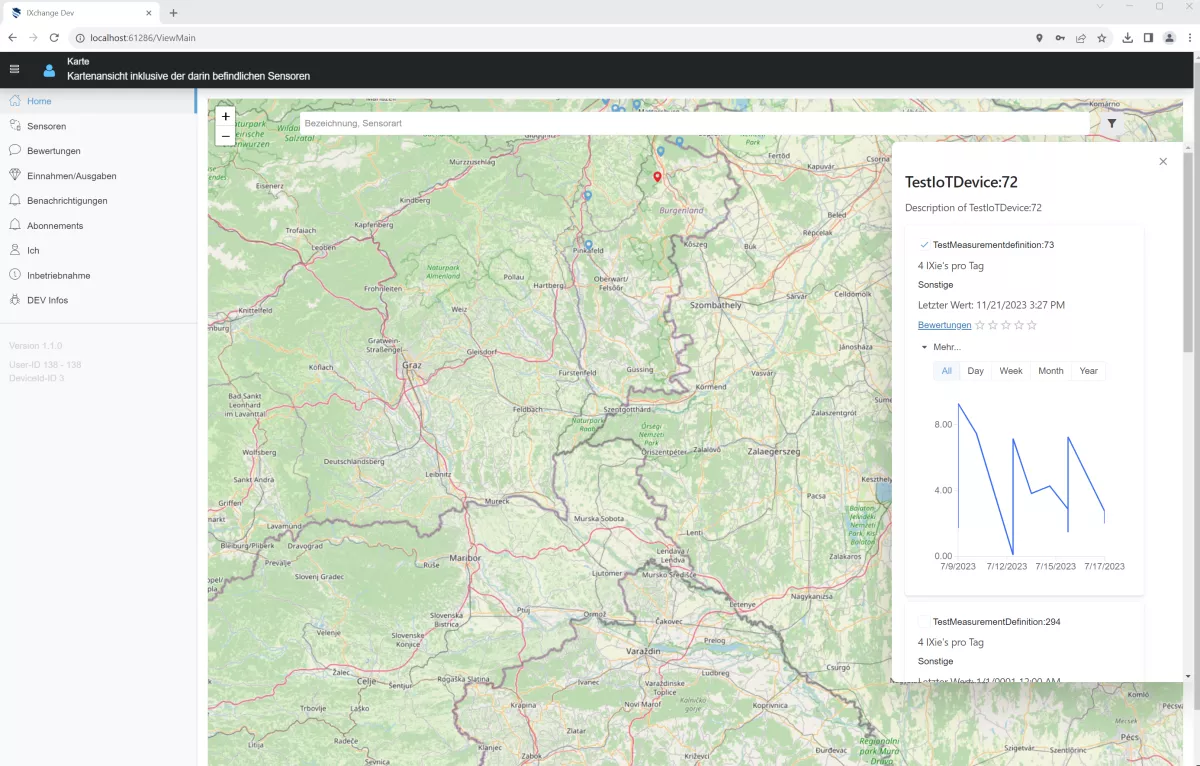The image size is (1200, 766).
Task: Select the Month chart range
Action: tap(1050, 371)
